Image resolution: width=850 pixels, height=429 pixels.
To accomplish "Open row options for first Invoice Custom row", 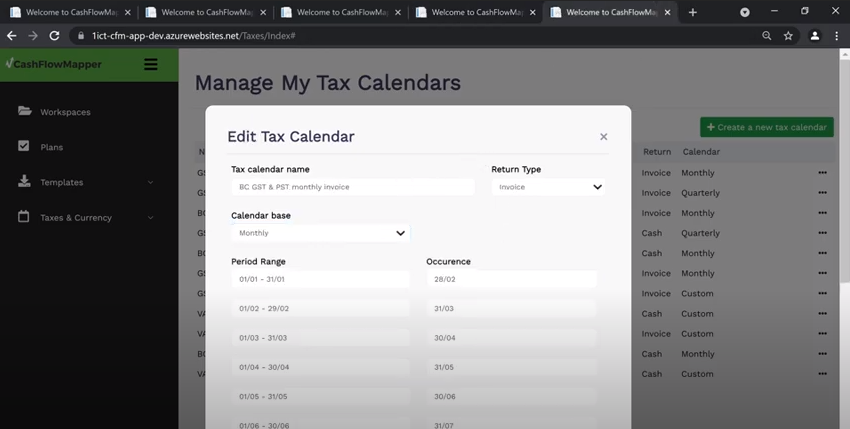I will coord(822,293).
